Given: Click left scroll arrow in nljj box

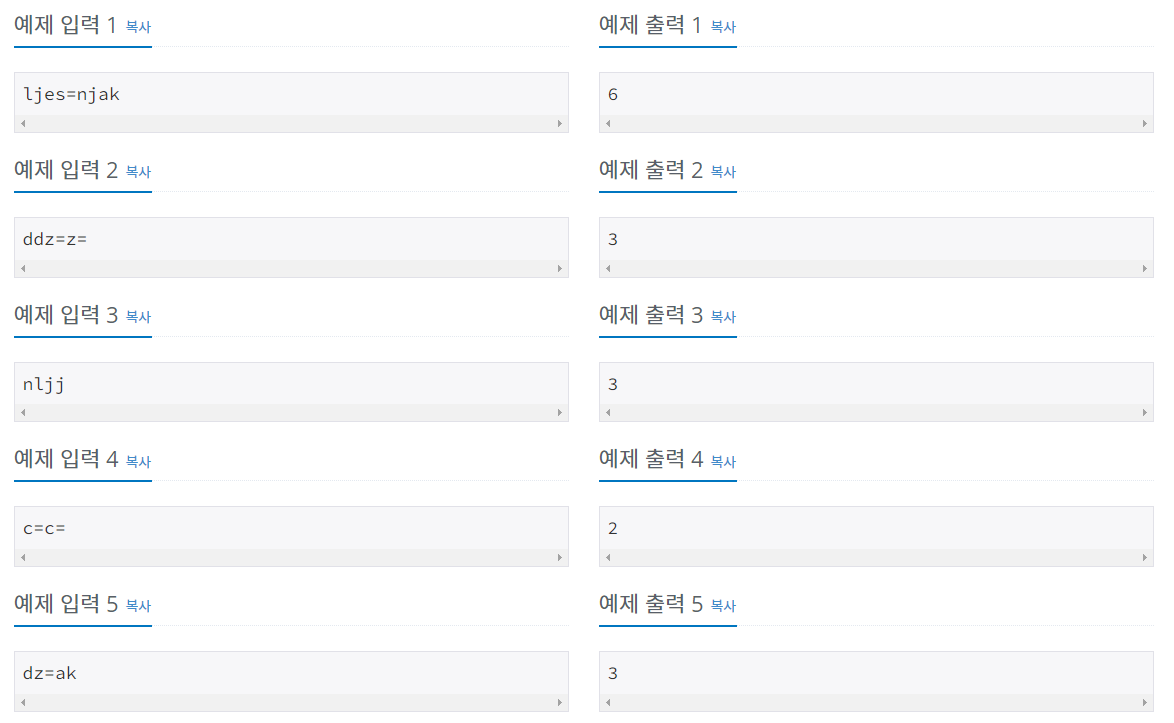Looking at the screenshot, I should tap(23, 413).
